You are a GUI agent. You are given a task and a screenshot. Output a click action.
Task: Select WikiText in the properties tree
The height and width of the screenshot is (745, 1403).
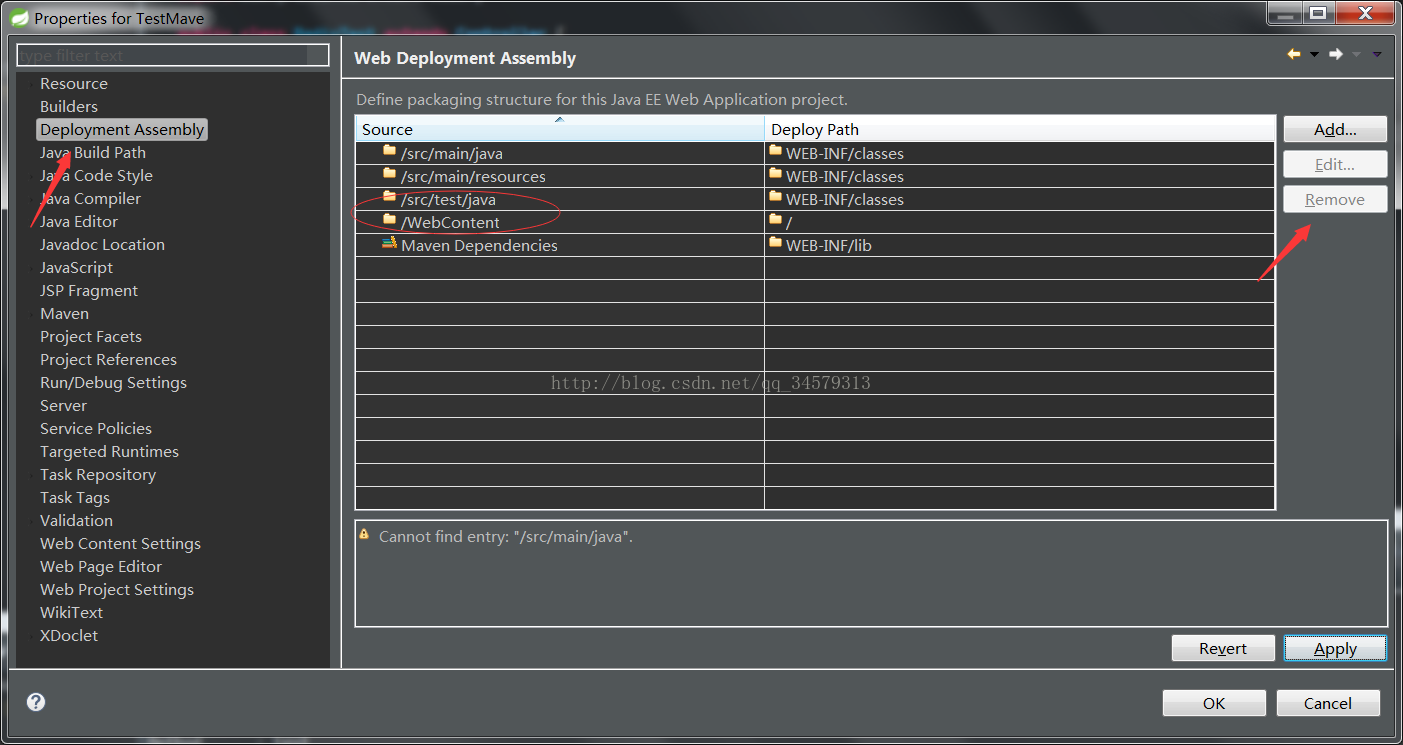pyautogui.click(x=71, y=613)
